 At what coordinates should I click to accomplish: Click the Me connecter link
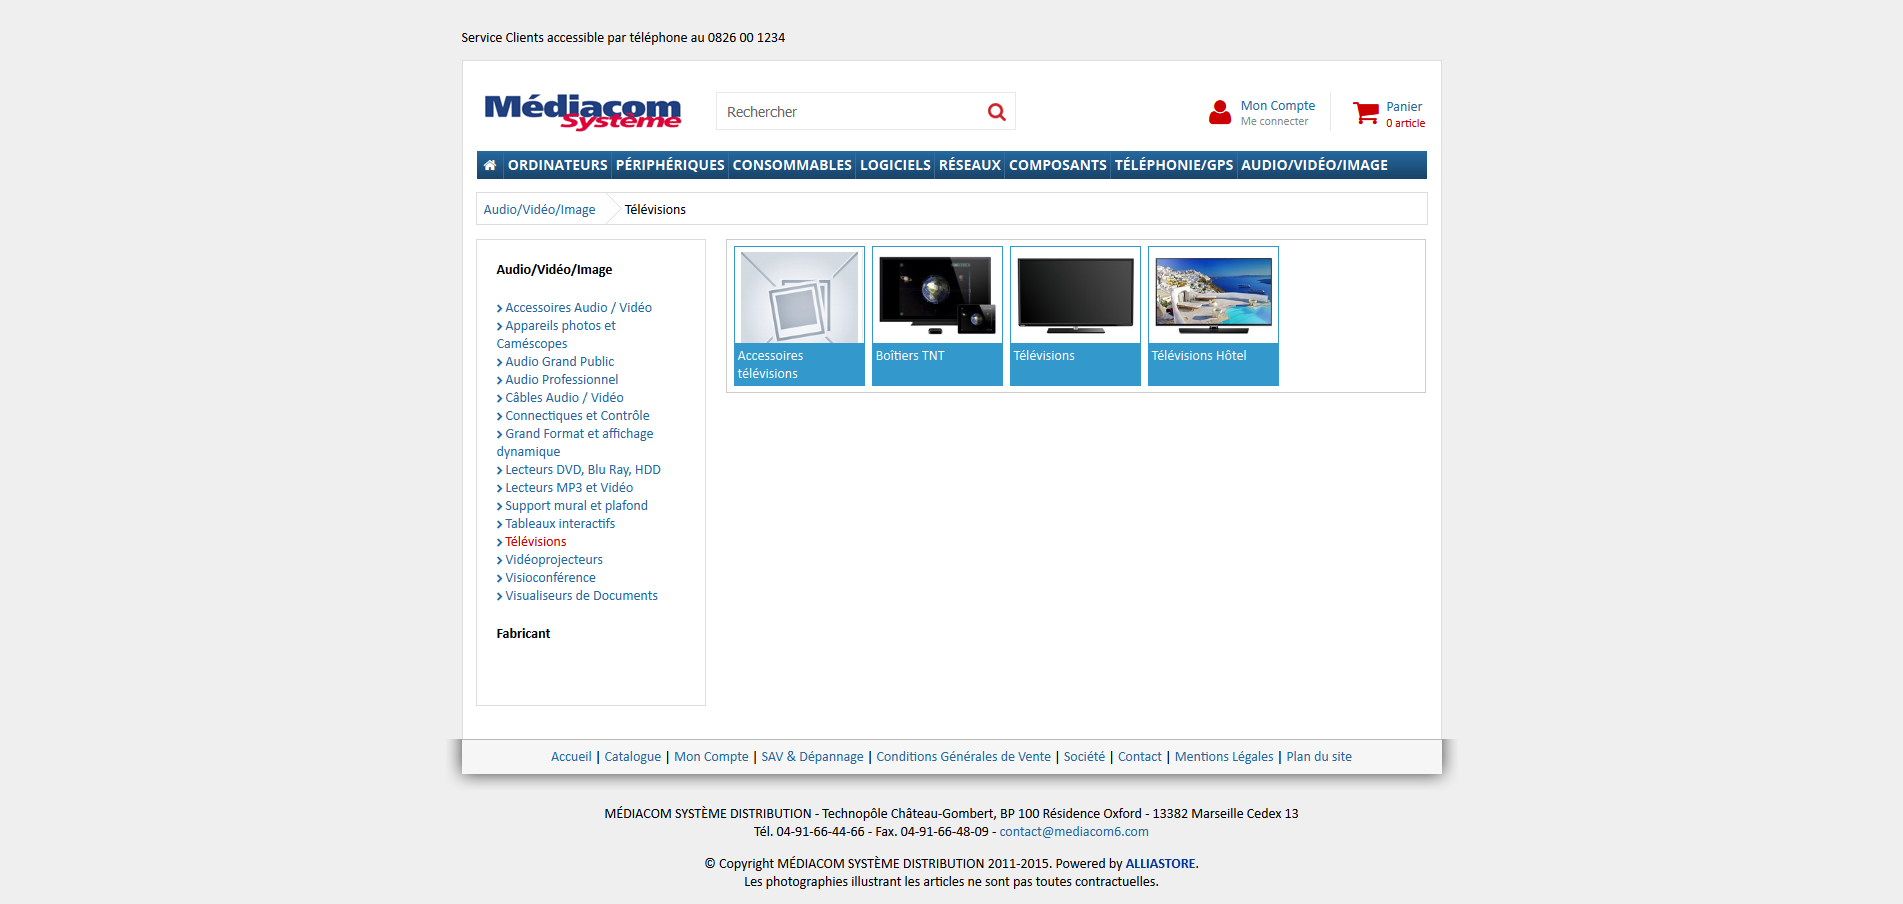point(1274,121)
